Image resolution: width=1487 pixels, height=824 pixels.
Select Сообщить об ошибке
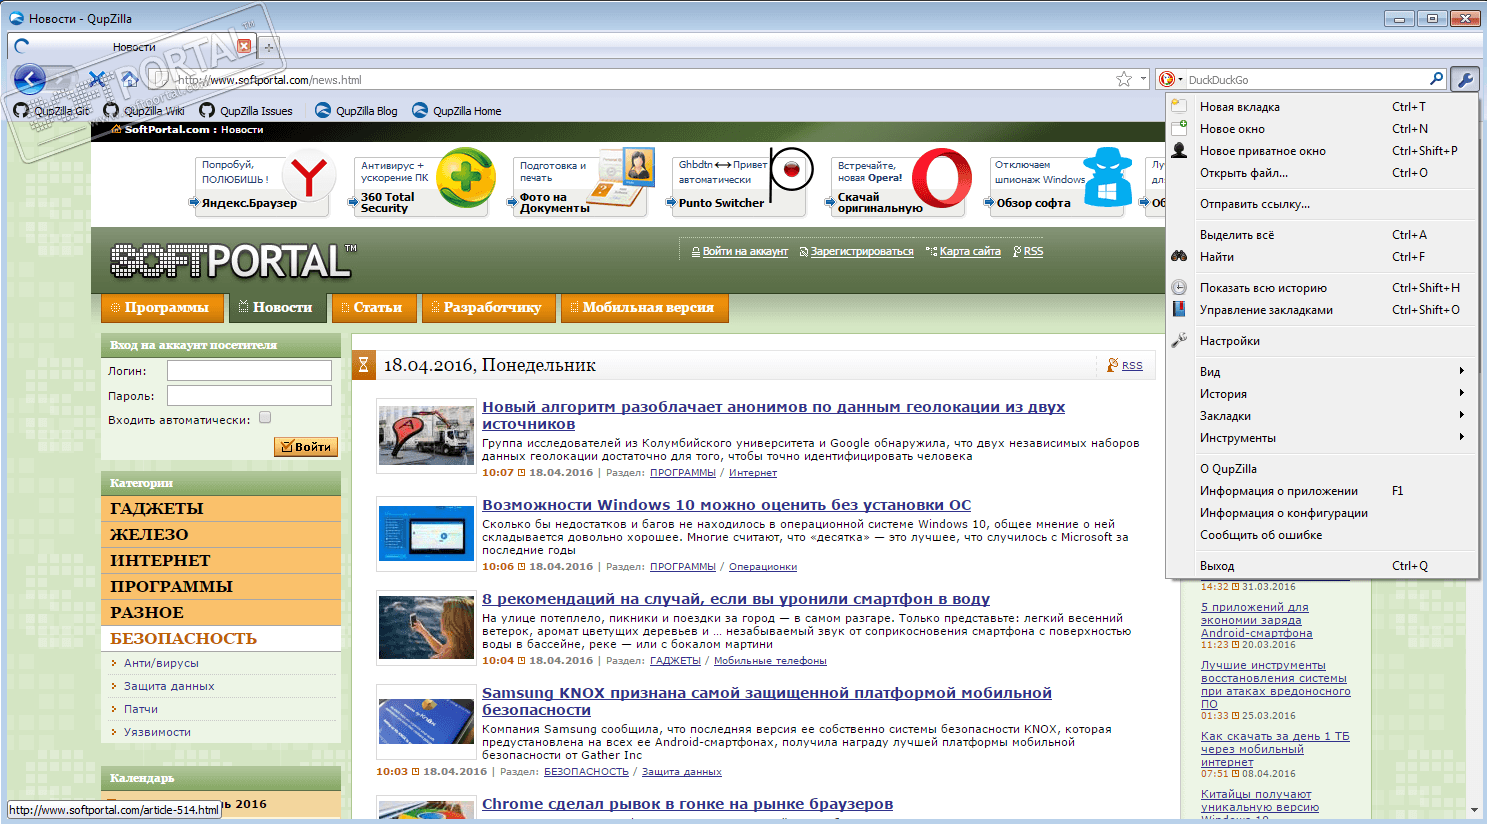(1322, 535)
